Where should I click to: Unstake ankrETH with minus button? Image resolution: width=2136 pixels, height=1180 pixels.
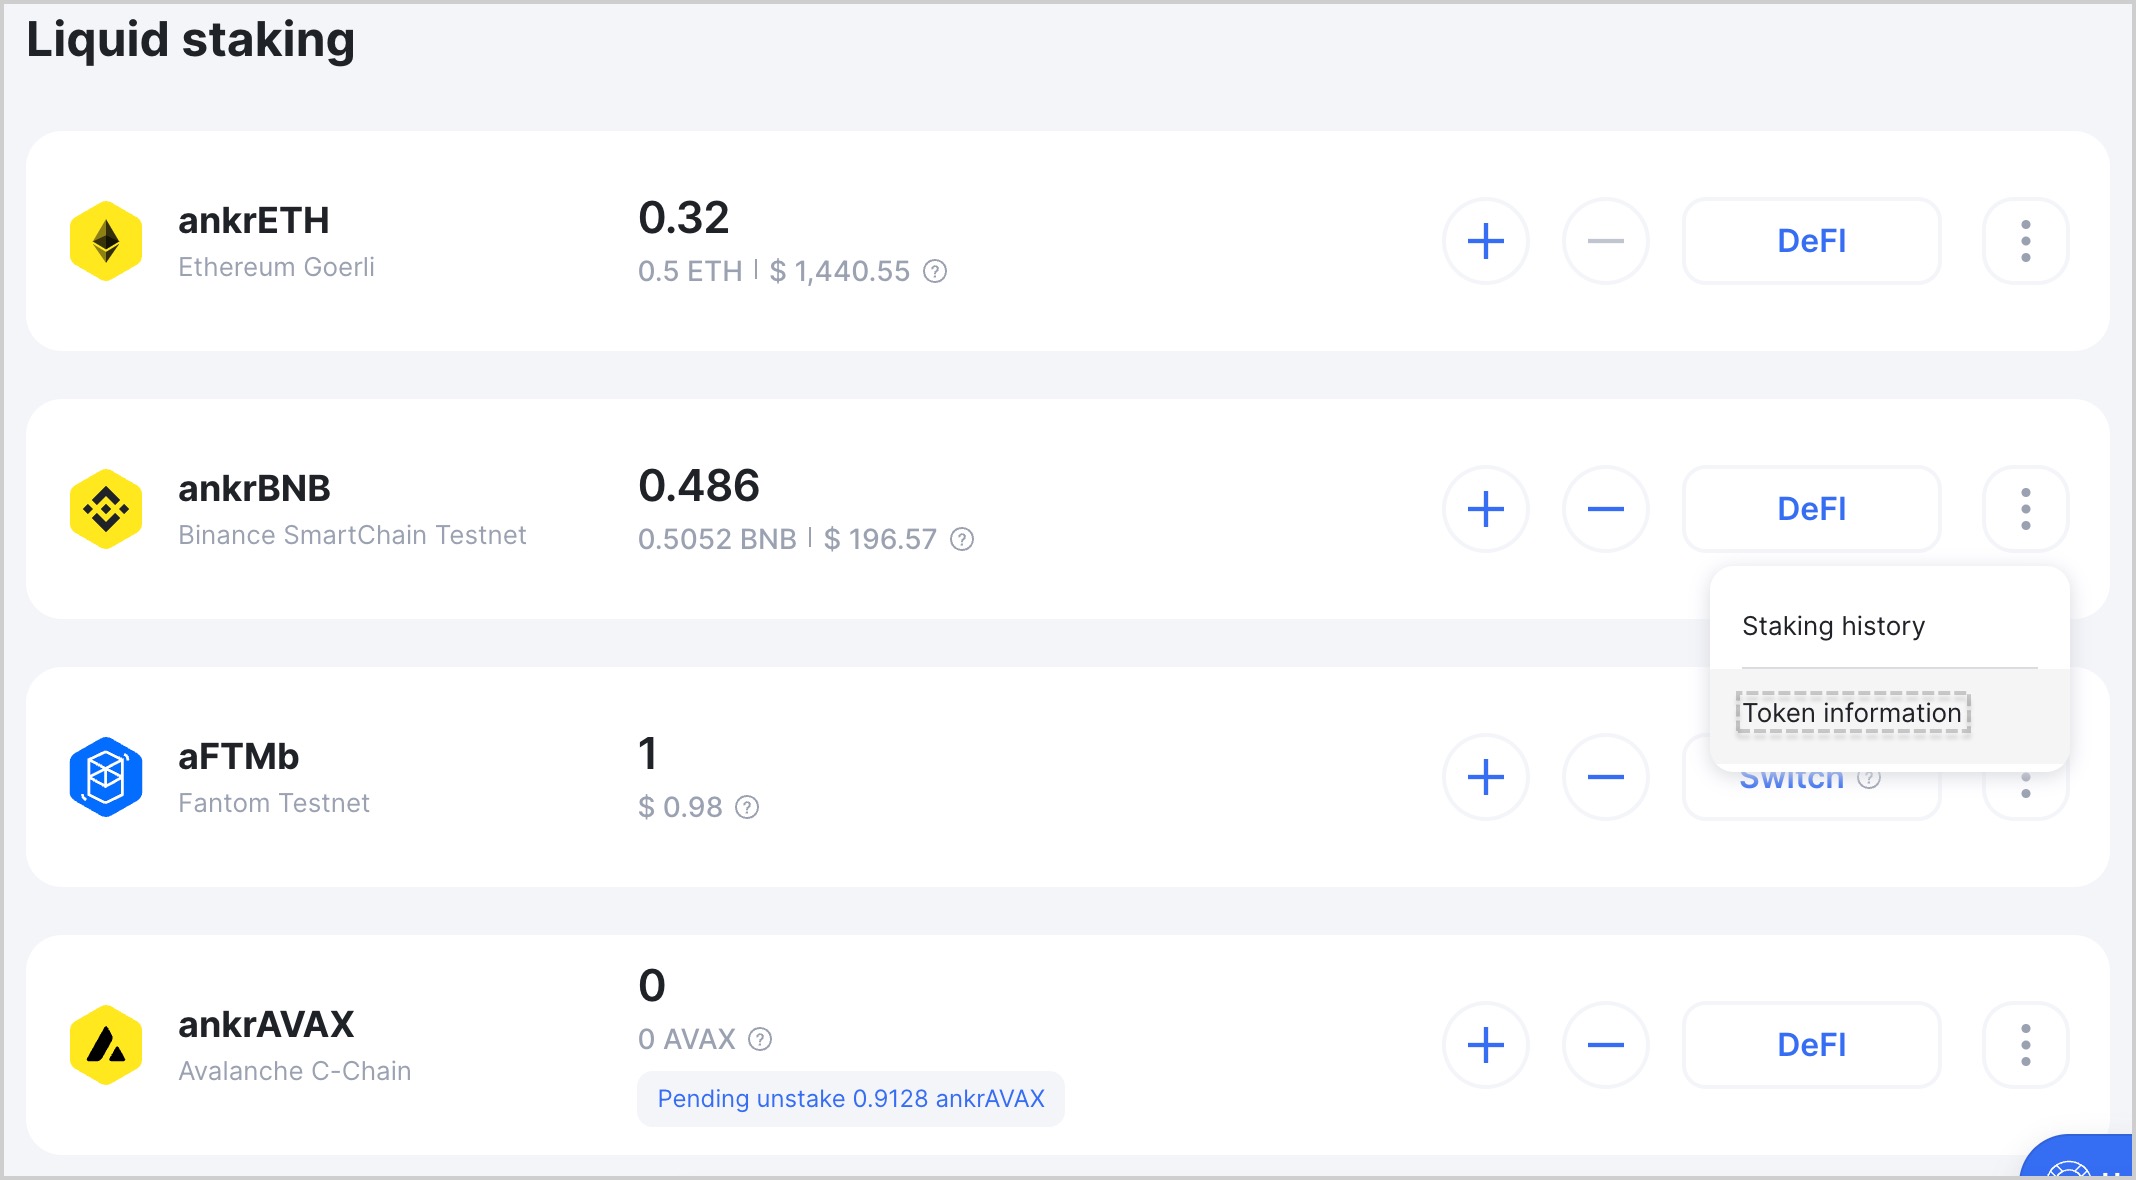tap(1606, 241)
